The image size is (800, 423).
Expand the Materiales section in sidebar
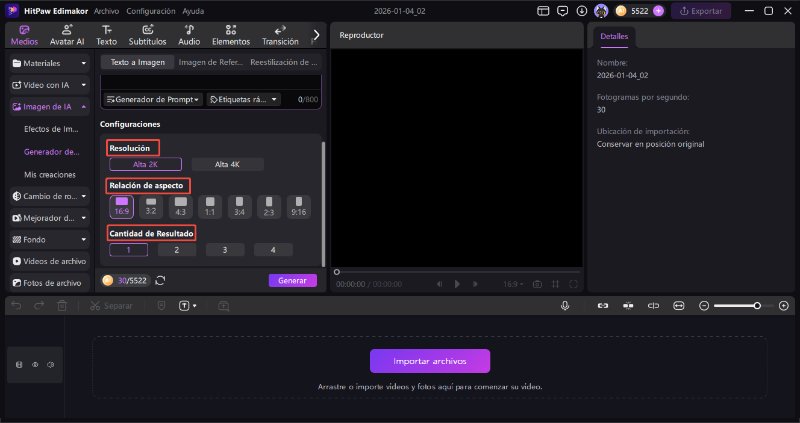(49, 63)
